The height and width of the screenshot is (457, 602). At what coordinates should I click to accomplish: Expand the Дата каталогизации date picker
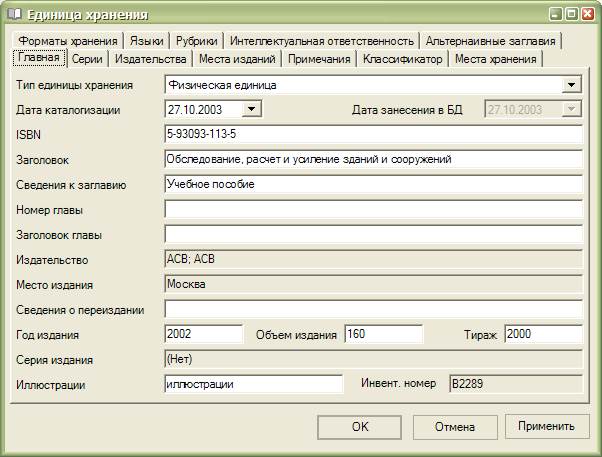[251, 109]
